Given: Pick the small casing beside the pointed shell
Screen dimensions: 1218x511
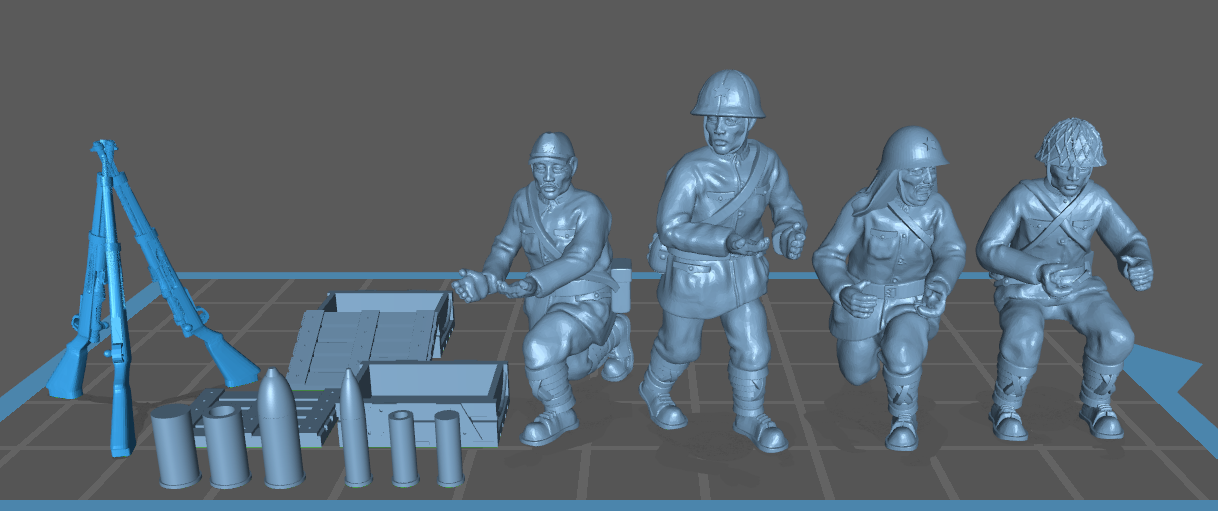Looking at the screenshot, I should point(403,448).
